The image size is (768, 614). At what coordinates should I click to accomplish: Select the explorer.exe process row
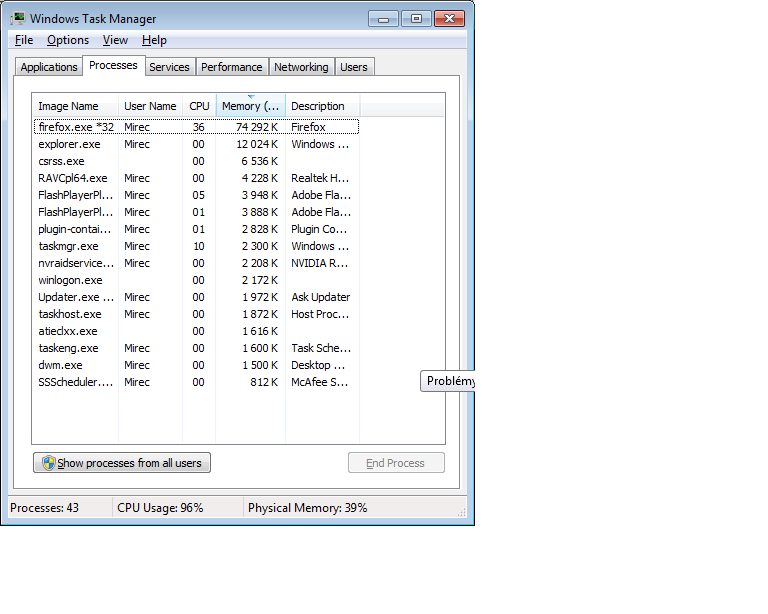tap(196, 144)
